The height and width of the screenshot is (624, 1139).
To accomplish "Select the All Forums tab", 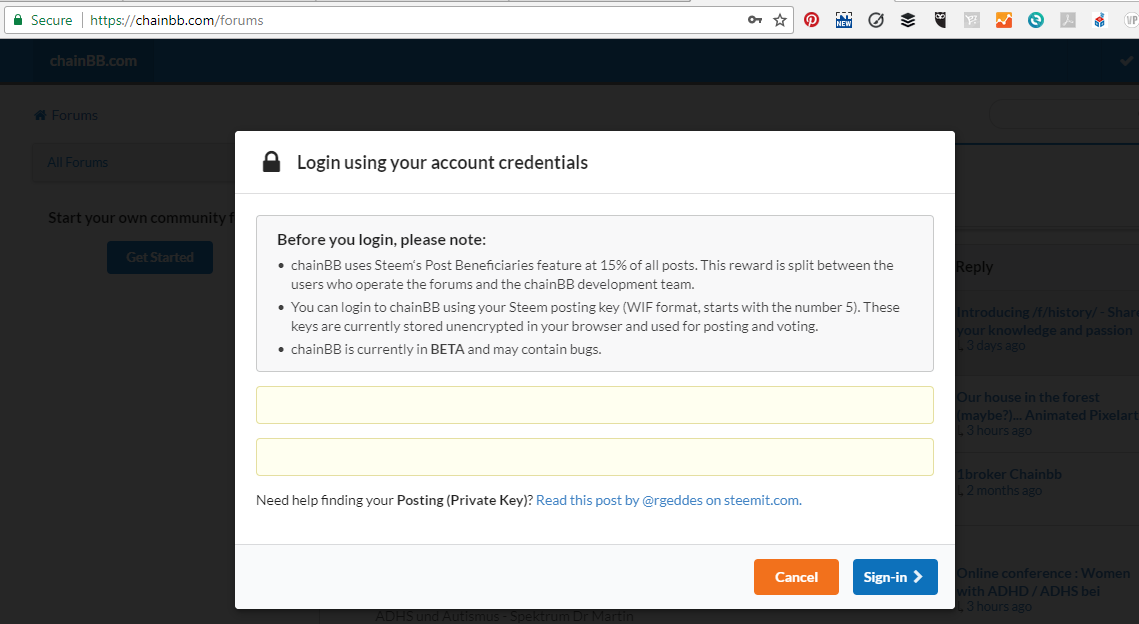I will (78, 162).
